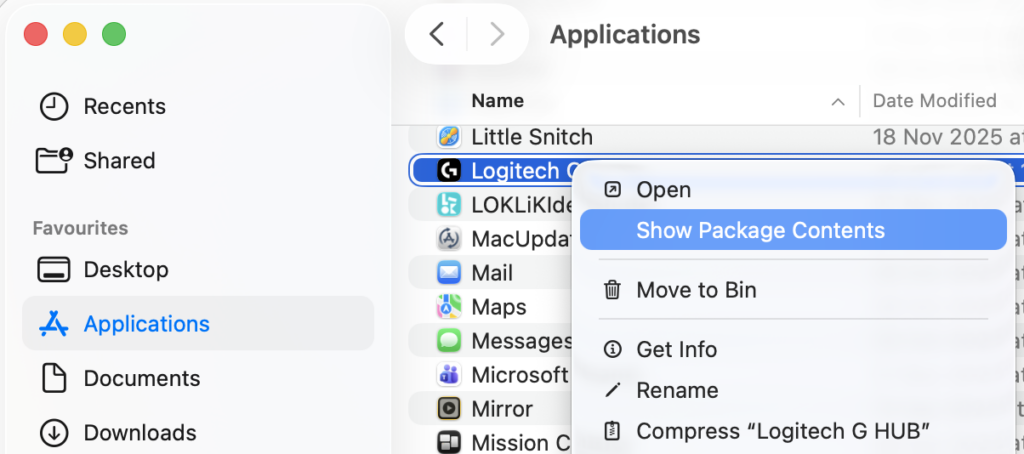Screen dimensions: 1024x454
Task: Click the MacUpdater app icon
Action: pos(449,239)
